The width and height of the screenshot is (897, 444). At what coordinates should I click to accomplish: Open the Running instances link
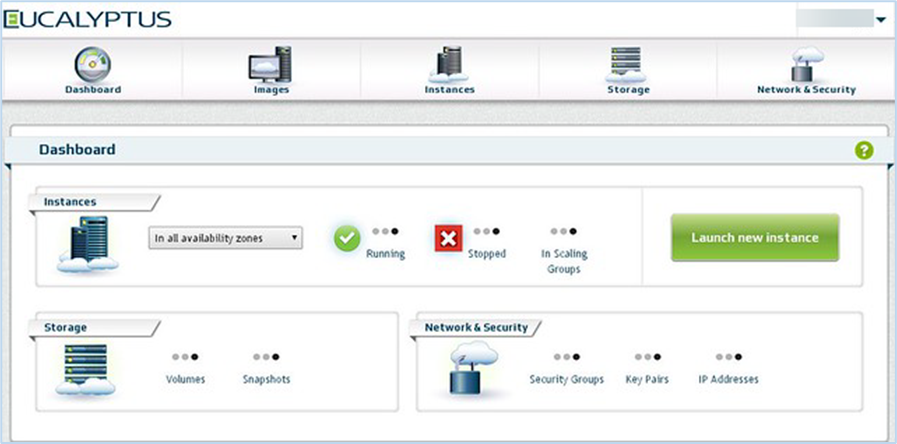coord(386,253)
